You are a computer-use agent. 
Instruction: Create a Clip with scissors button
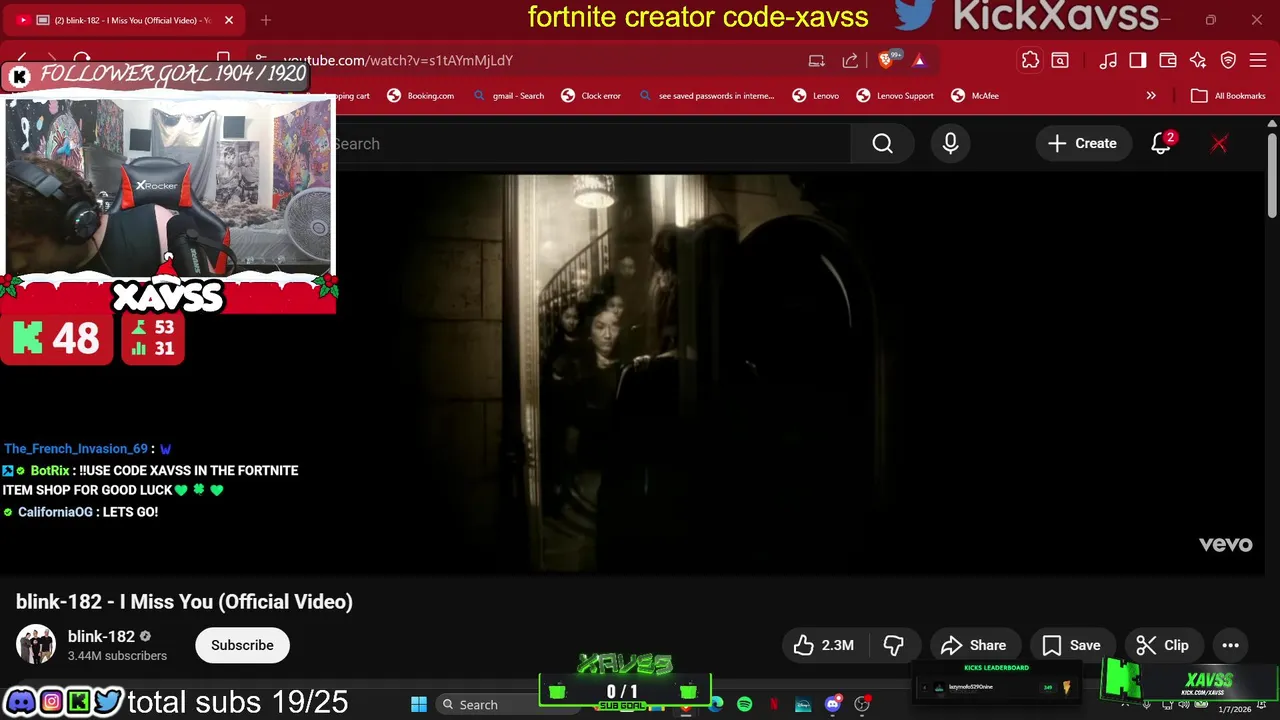[x=1162, y=645]
